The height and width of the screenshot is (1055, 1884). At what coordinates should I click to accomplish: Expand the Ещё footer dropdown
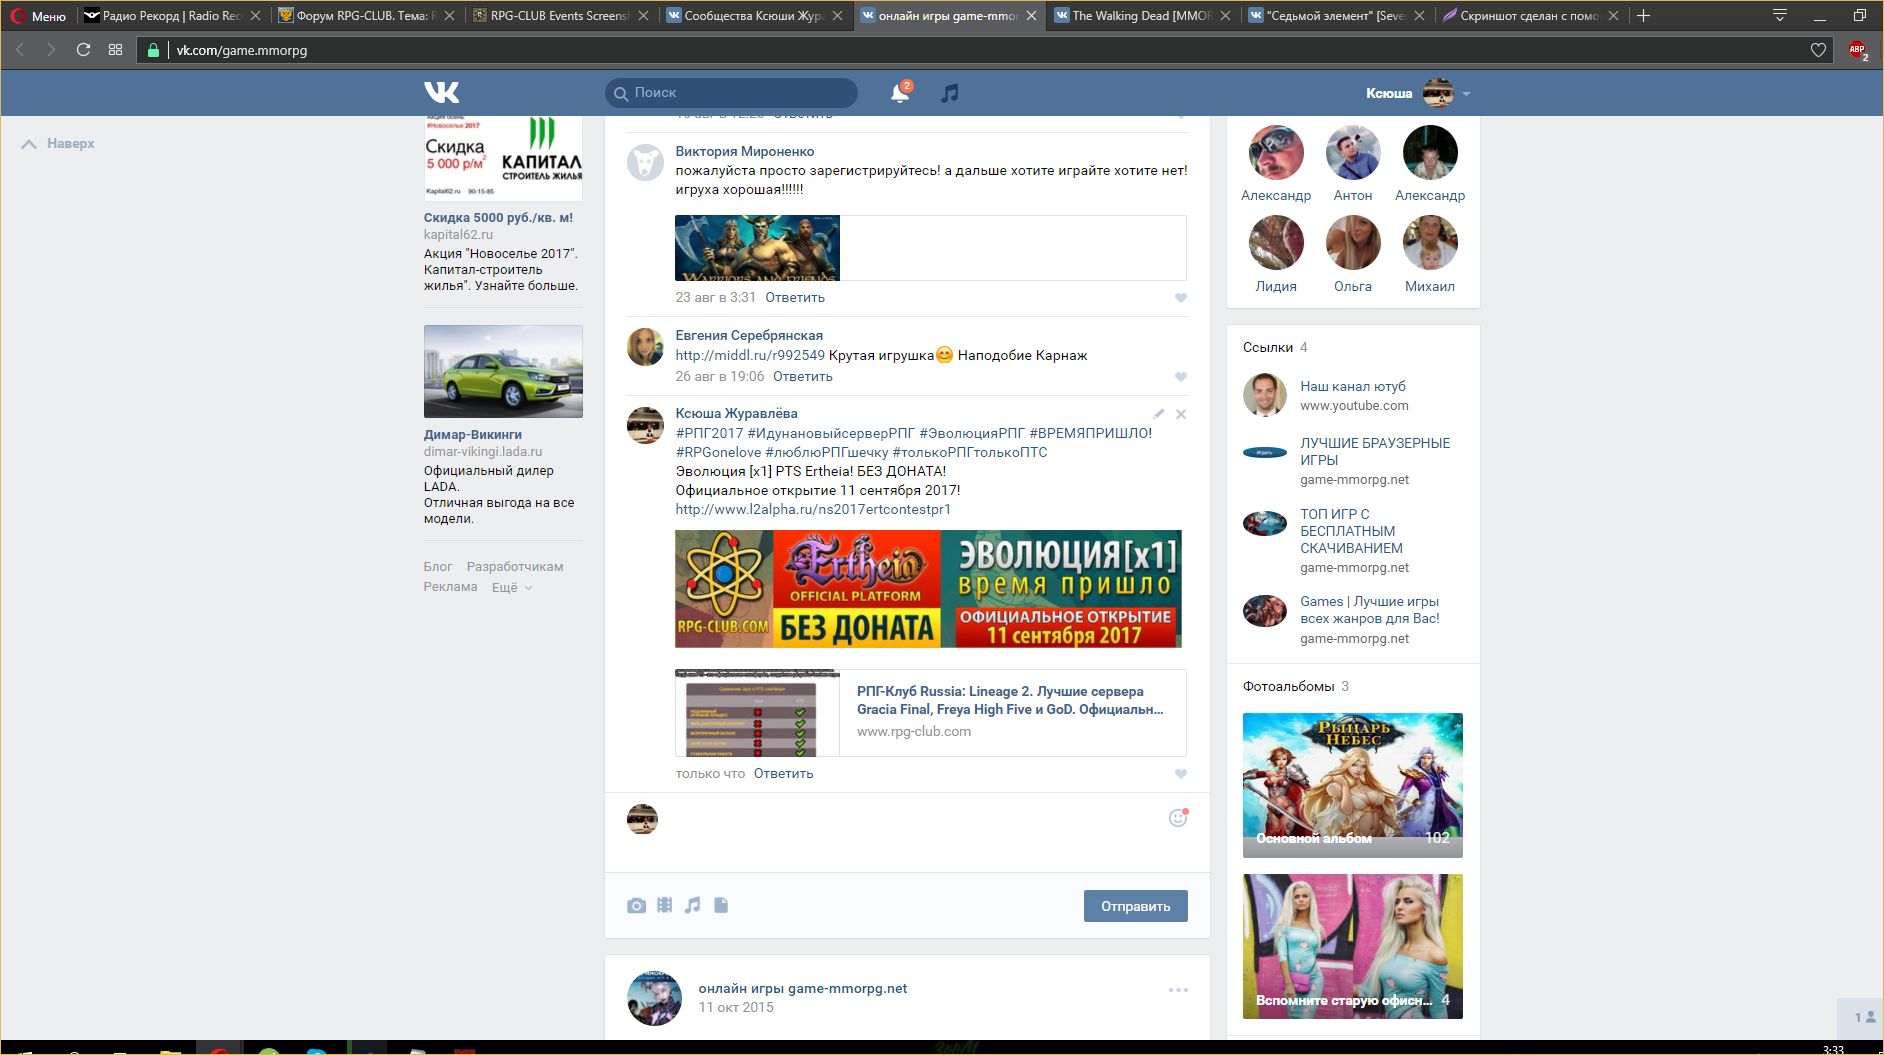pyautogui.click(x=512, y=587)
